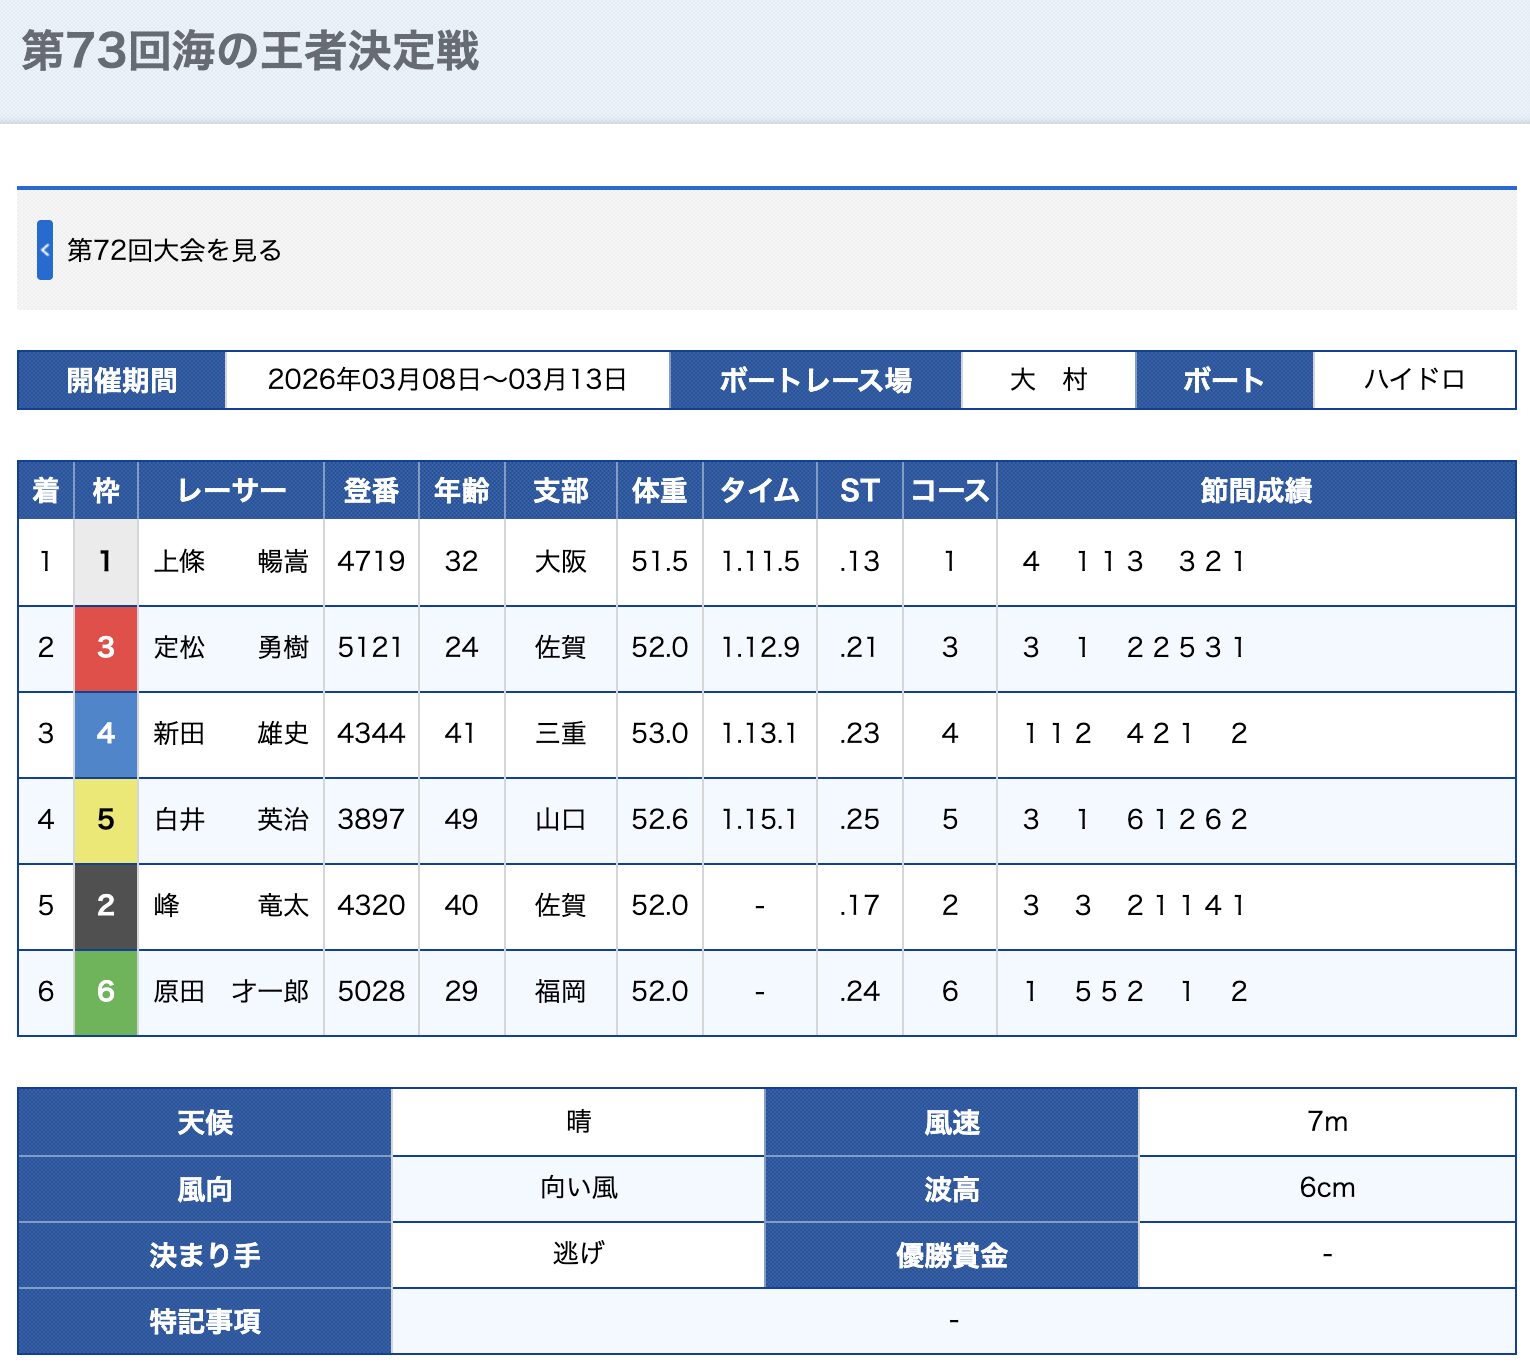Open the 第72回大会を見る link
Image resolution: width=1530 pixels, height=1366 pixels.
click(x=174, y=250)
